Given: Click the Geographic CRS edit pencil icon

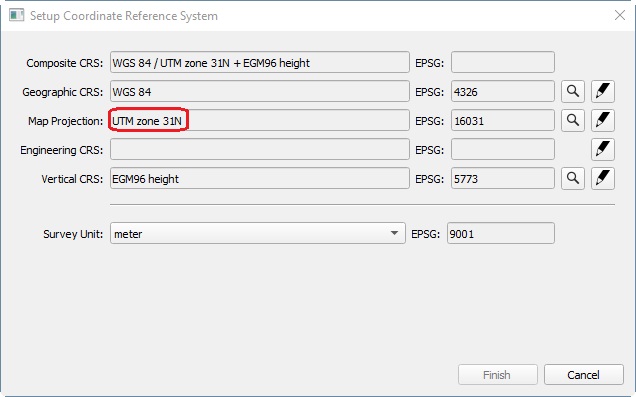Looking at the screenshot, I should [x=603, y=91].
